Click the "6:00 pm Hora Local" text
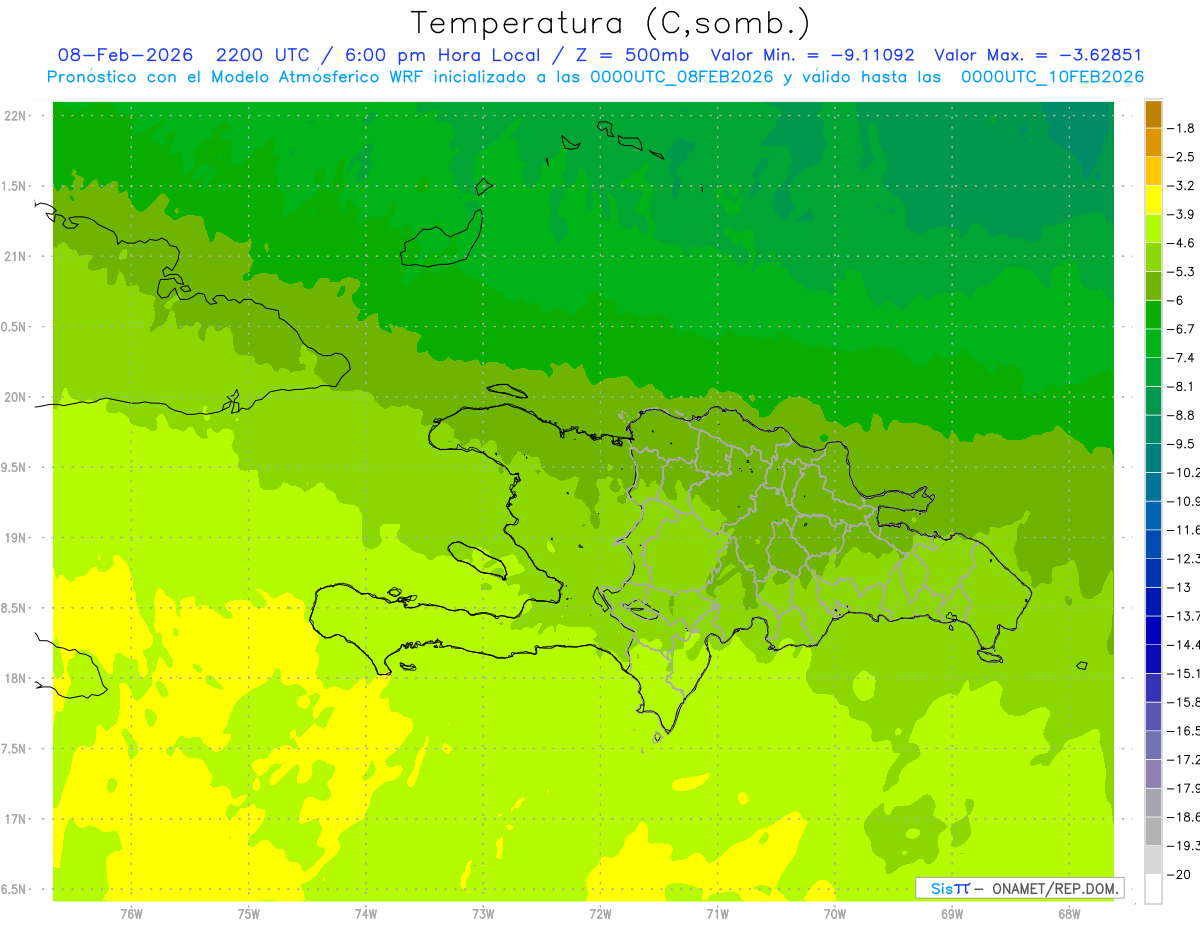 pyautogui.click(x=444, y=55)
